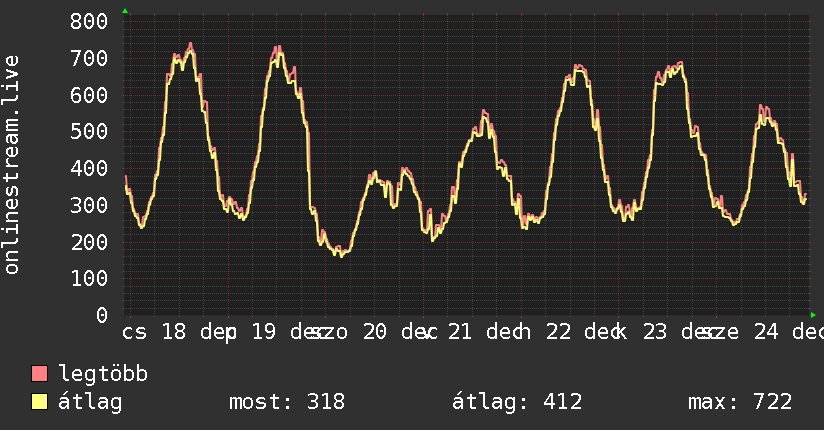
Task: Select the átlag legend label
Action: point(90,402)
